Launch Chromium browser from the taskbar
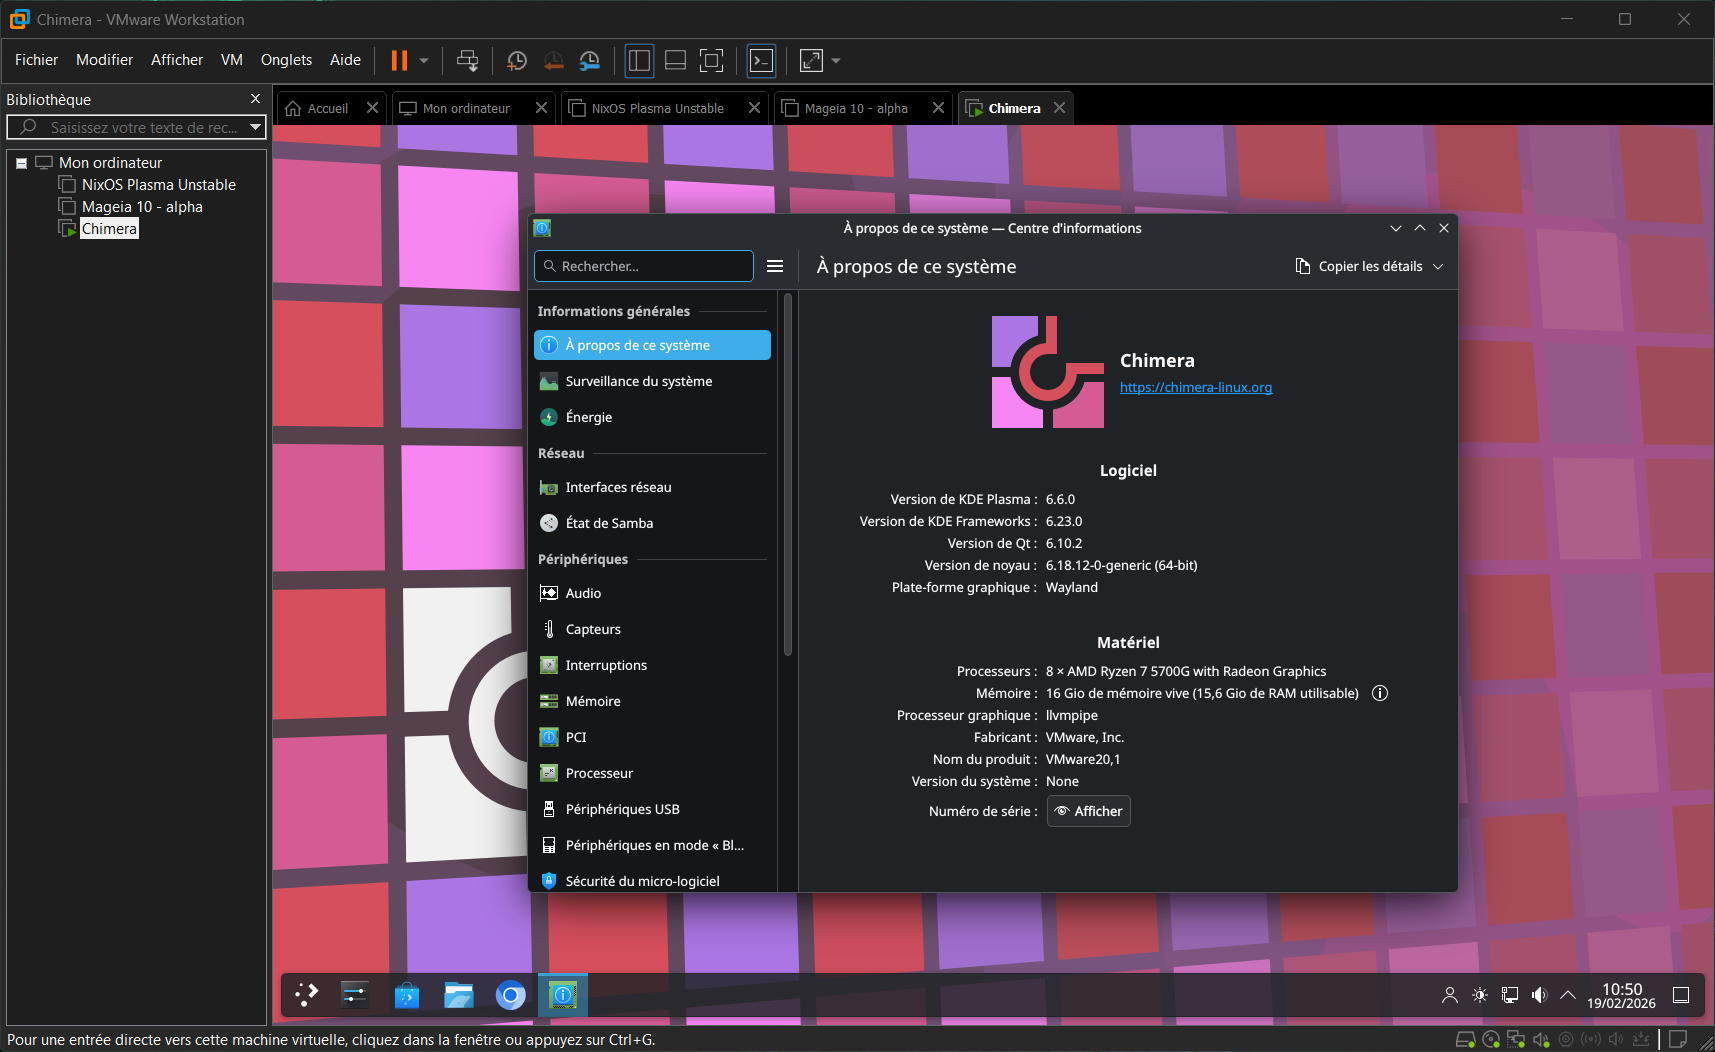 [510, 995]
